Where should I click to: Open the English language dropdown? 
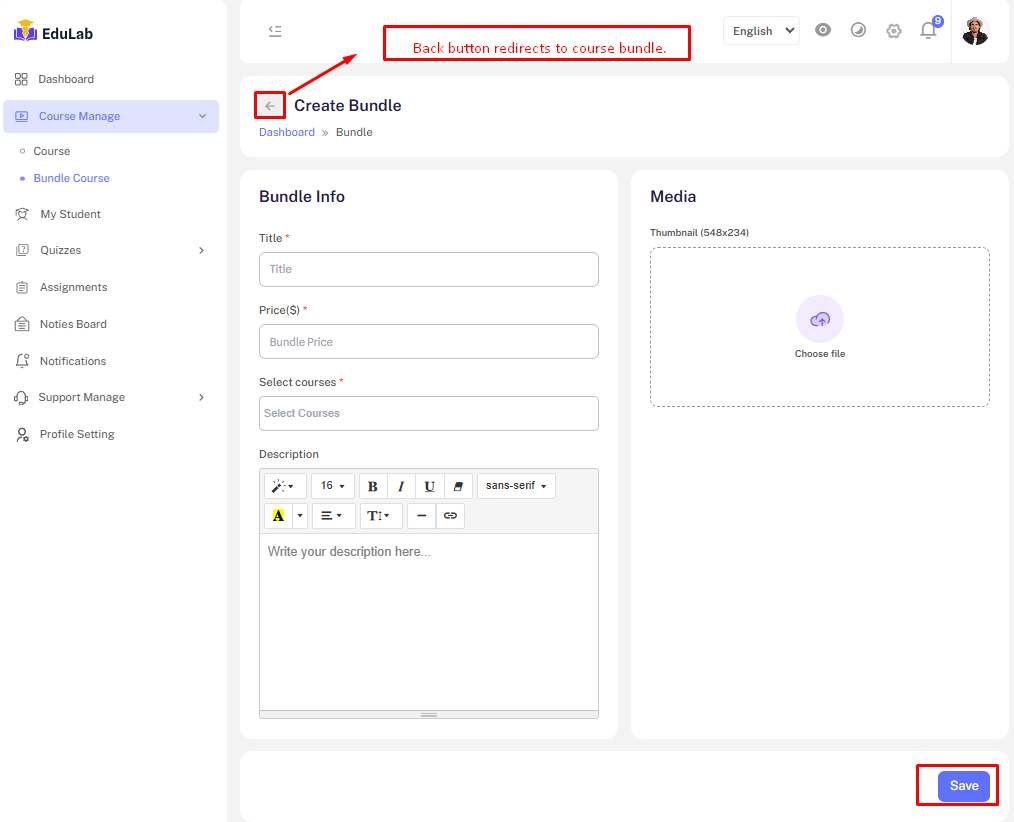tap(761, 31)
